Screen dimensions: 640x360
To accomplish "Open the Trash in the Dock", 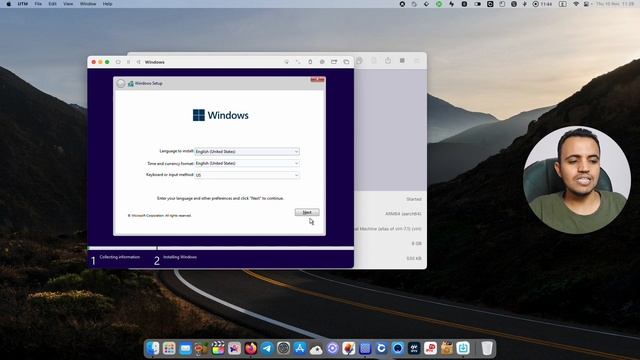I will [x=487, y=348].
